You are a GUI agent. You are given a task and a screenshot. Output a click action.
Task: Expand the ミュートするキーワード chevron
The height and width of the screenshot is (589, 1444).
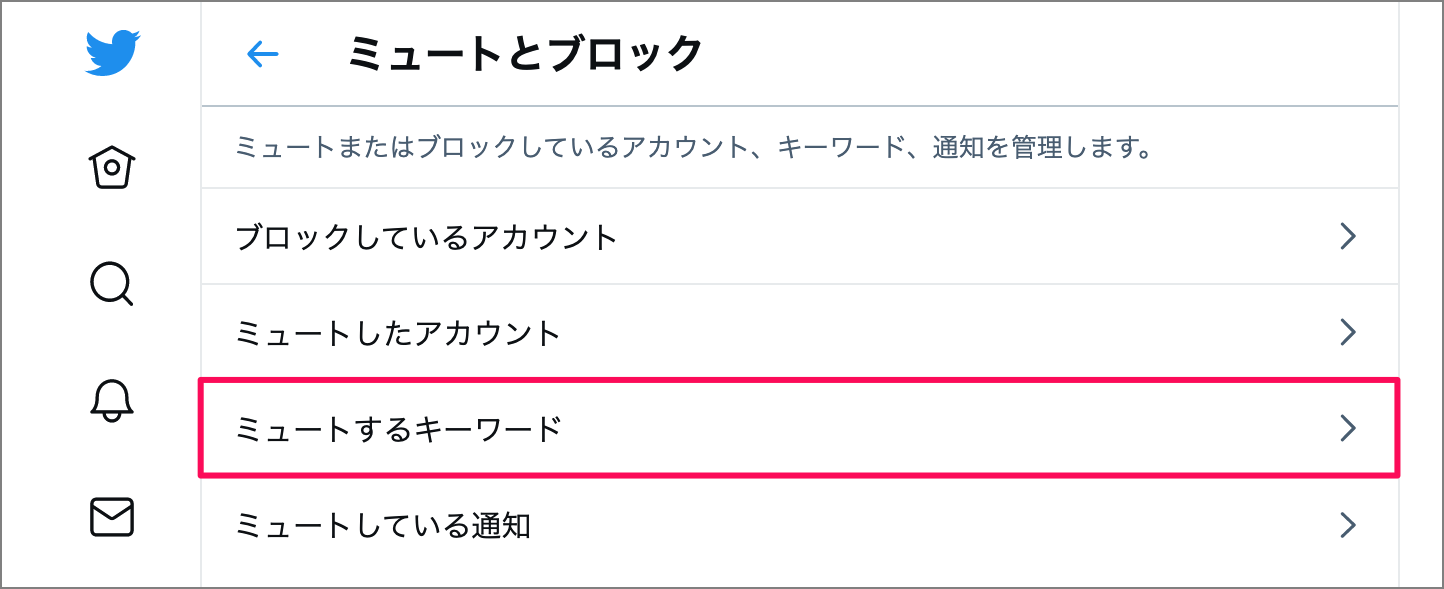coord(1350,428)
